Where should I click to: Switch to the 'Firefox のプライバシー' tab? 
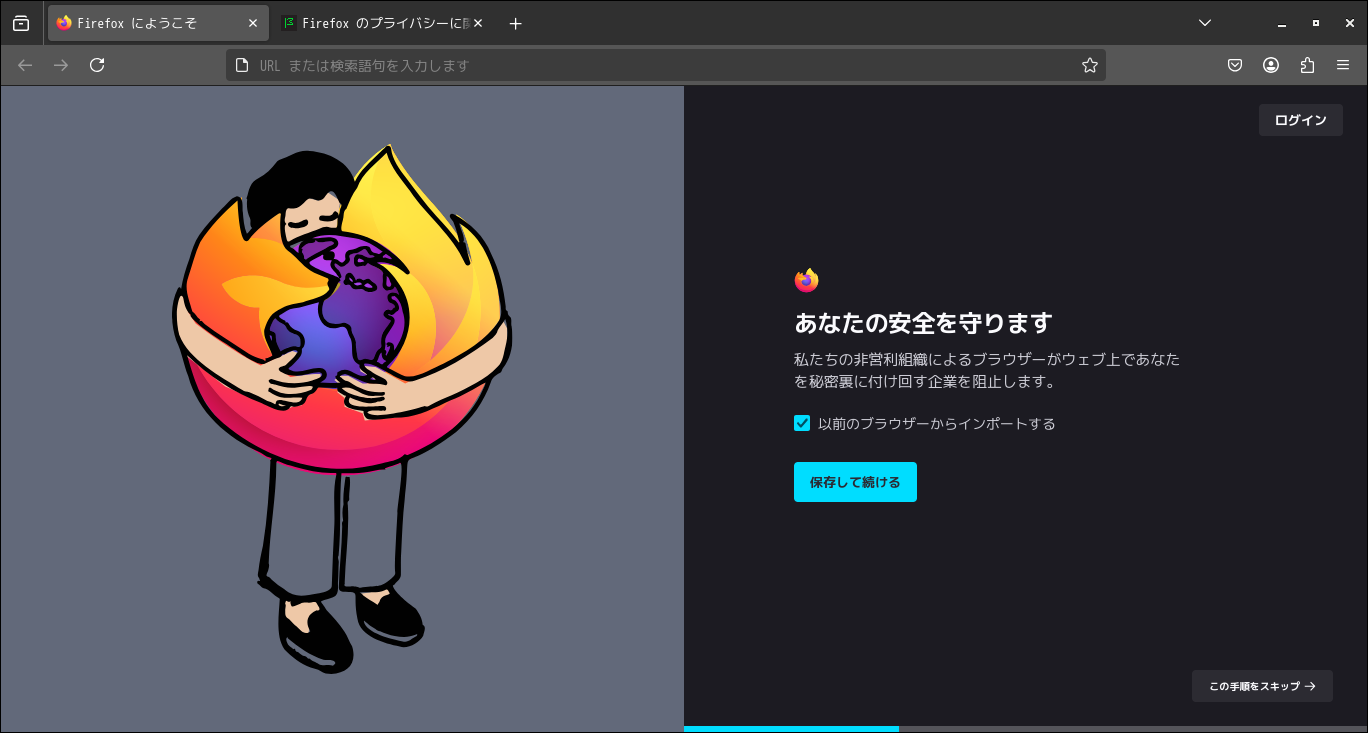point(380,23)
